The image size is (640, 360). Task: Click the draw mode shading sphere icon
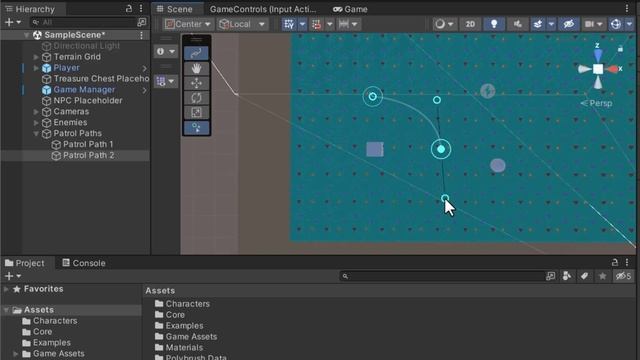[440, 24]
